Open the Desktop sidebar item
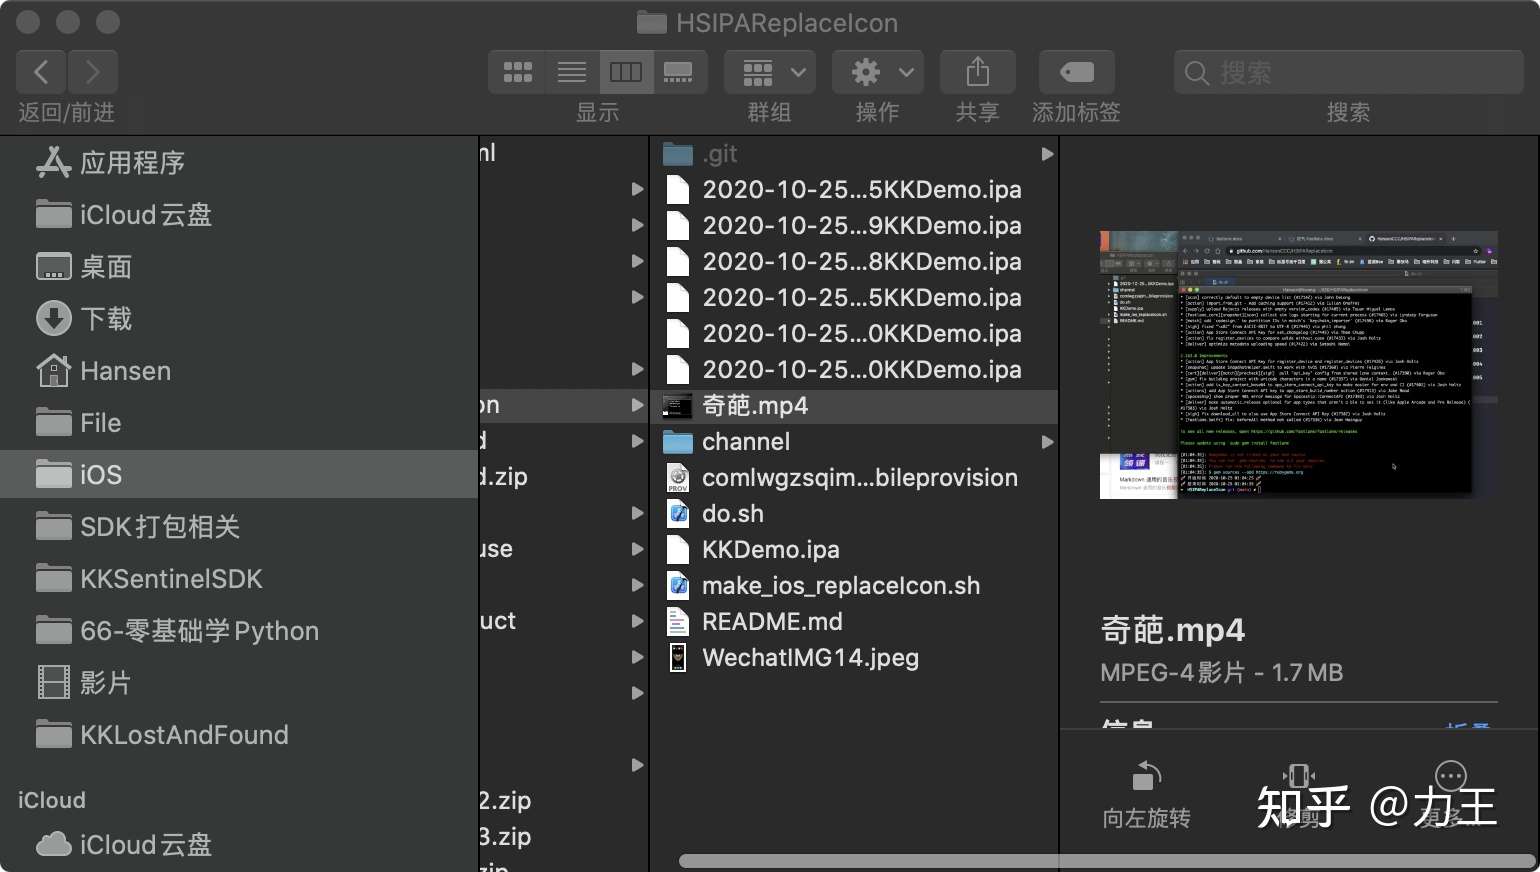 pyautogui.click(x=240, y=267)
